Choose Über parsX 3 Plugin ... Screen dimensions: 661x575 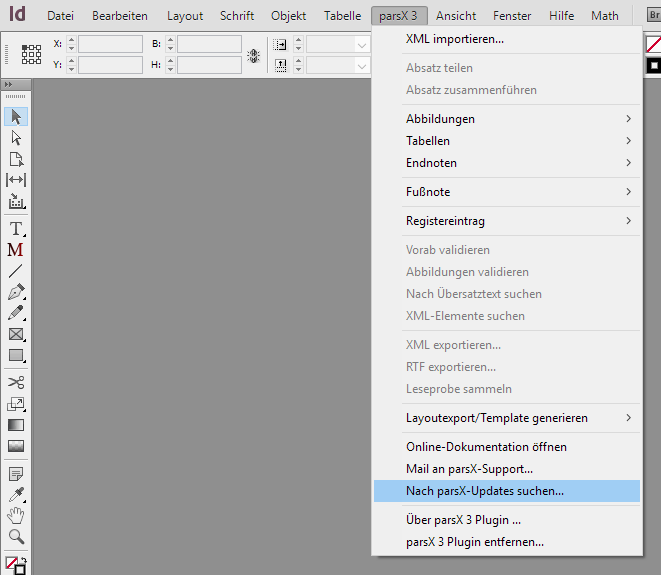(507, 520)
